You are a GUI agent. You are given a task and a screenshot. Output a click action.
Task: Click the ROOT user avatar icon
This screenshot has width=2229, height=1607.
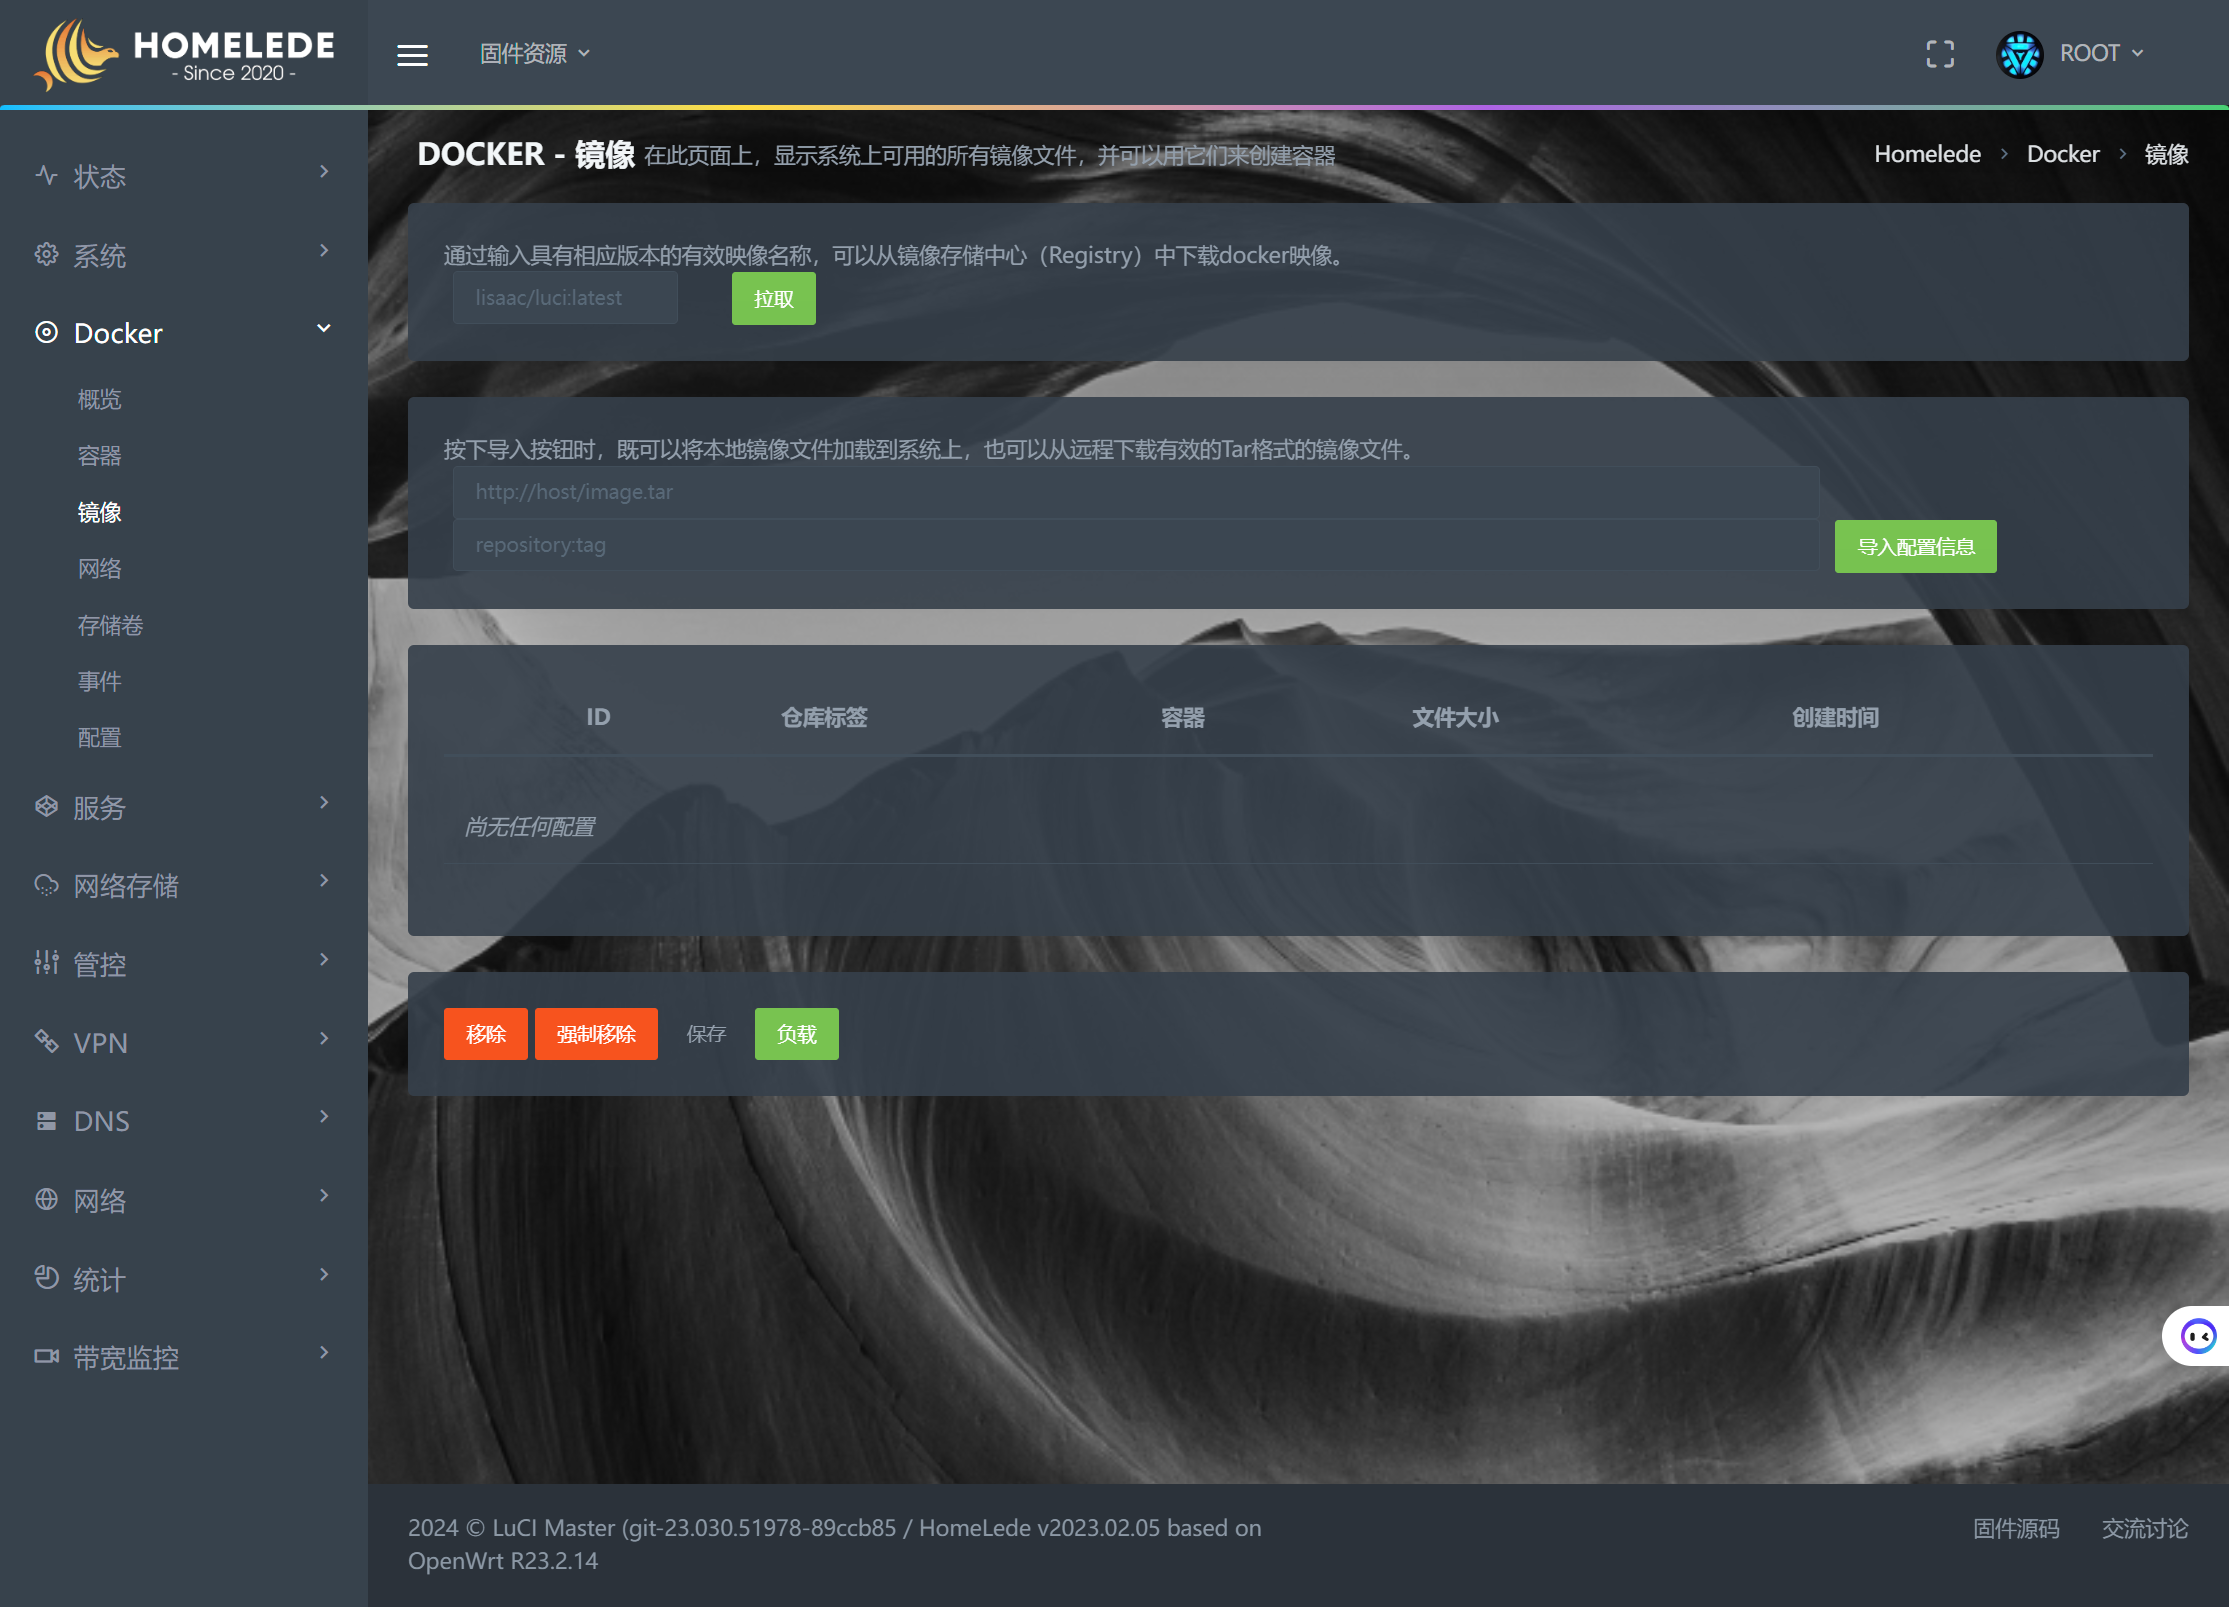coord(2019,54)
